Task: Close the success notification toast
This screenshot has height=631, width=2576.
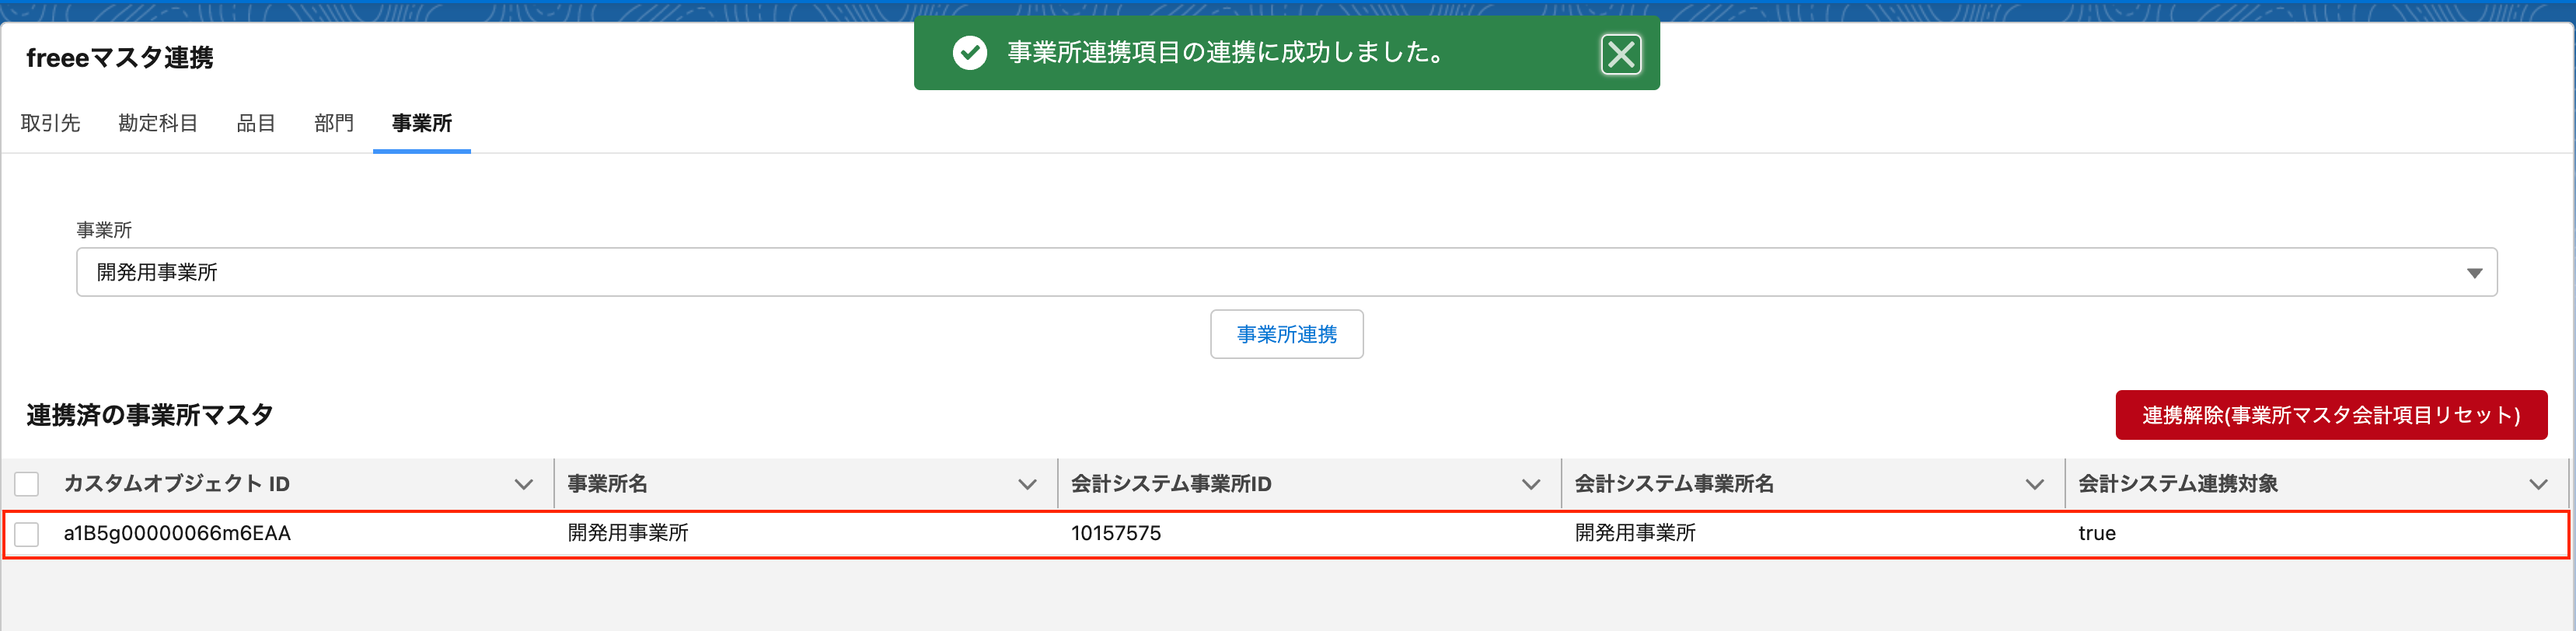Action: [x=1620, y=54]
